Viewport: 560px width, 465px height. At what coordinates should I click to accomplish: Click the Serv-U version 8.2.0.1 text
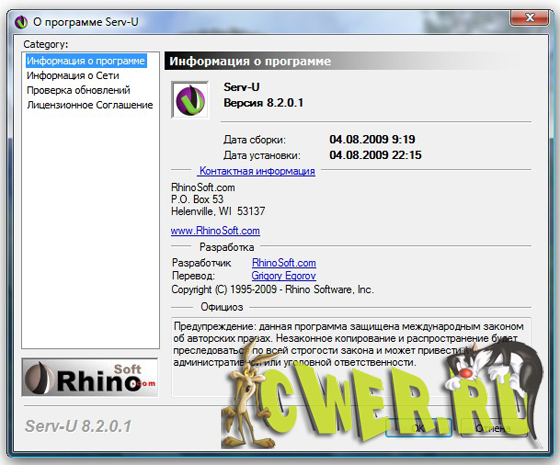(264, 103)
